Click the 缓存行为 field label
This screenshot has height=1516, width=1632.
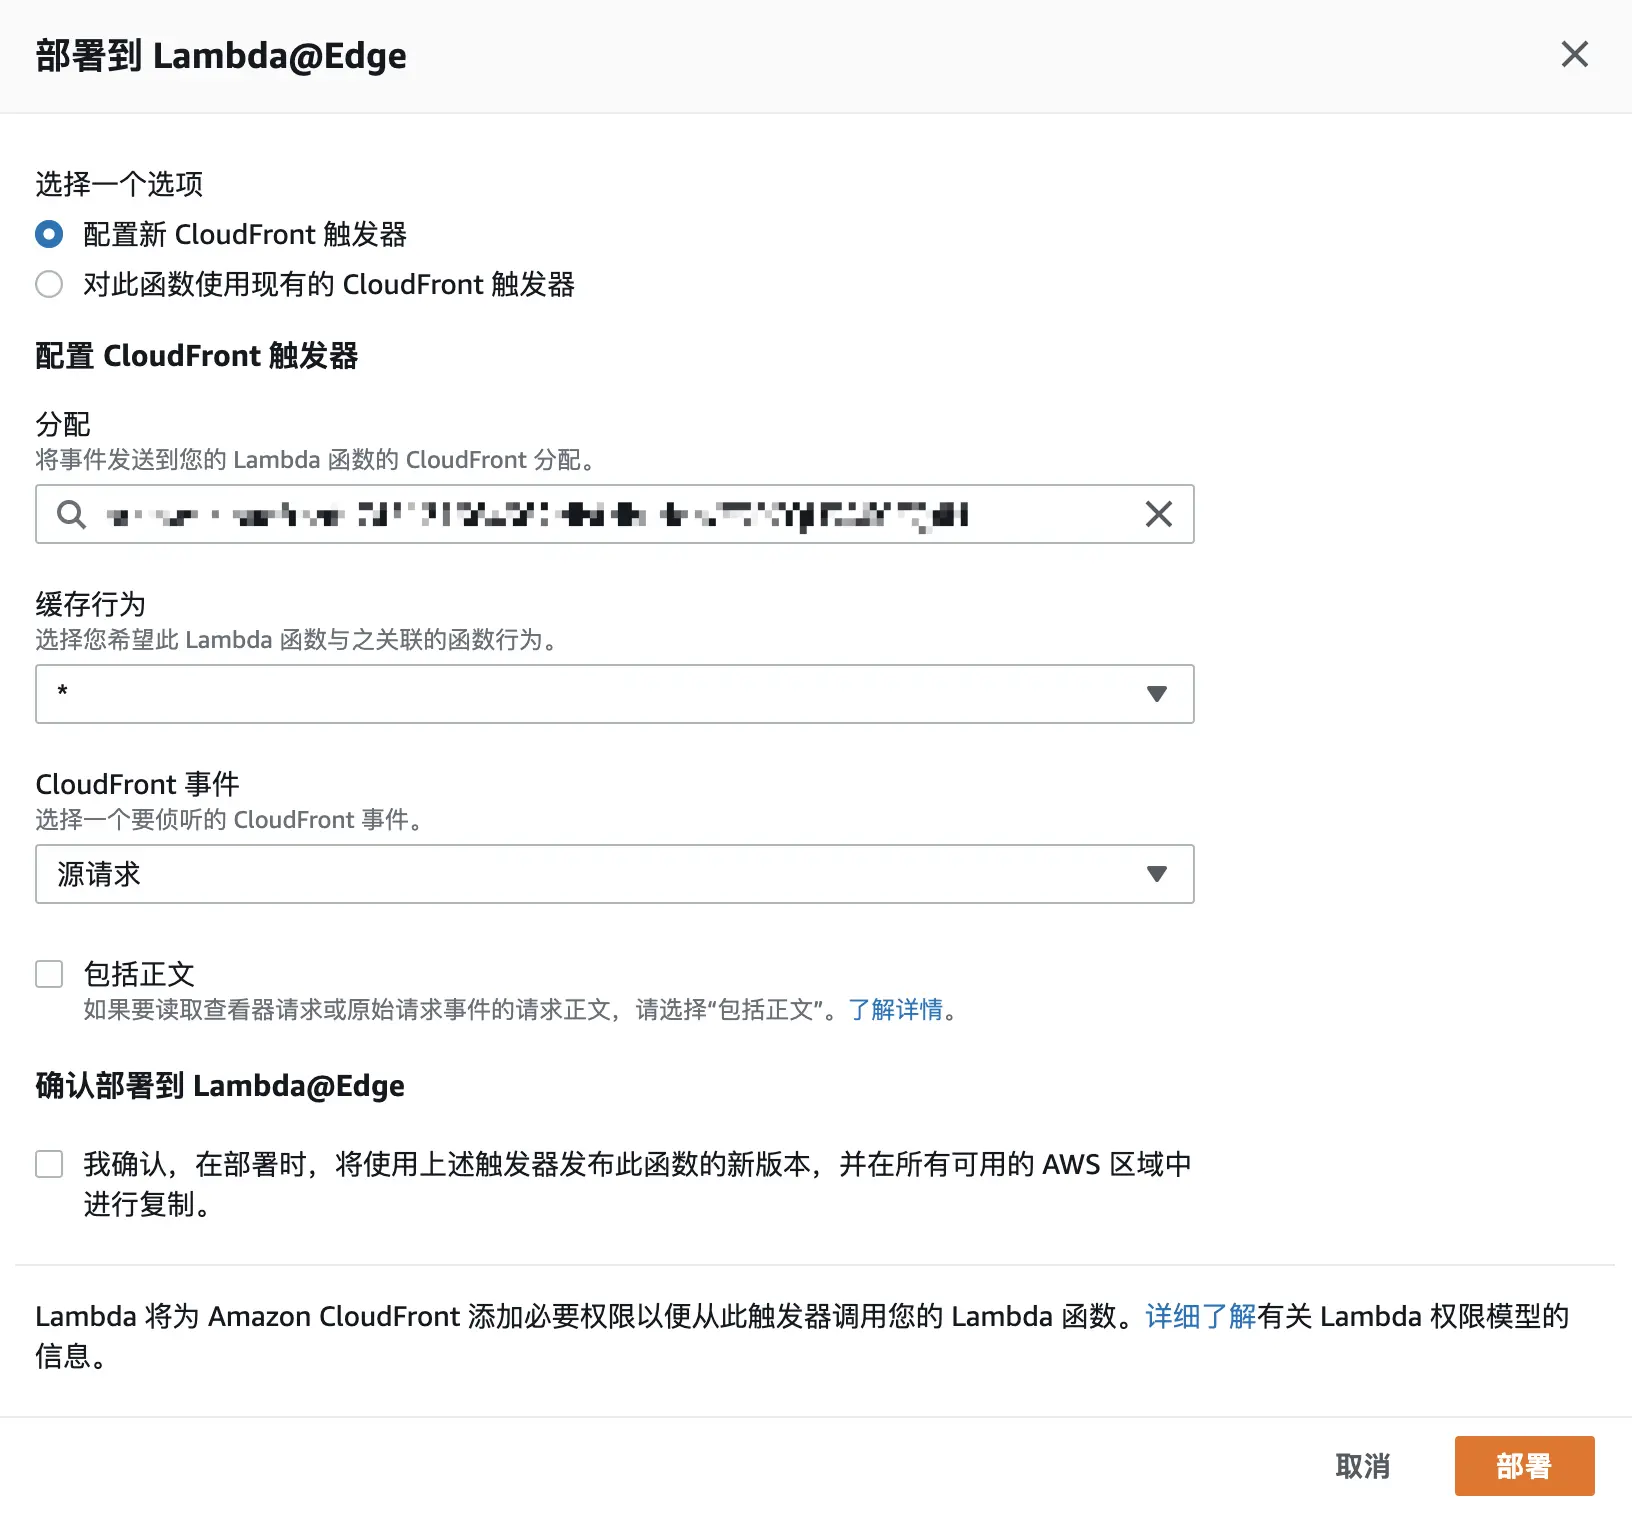(x=91, y=604)
